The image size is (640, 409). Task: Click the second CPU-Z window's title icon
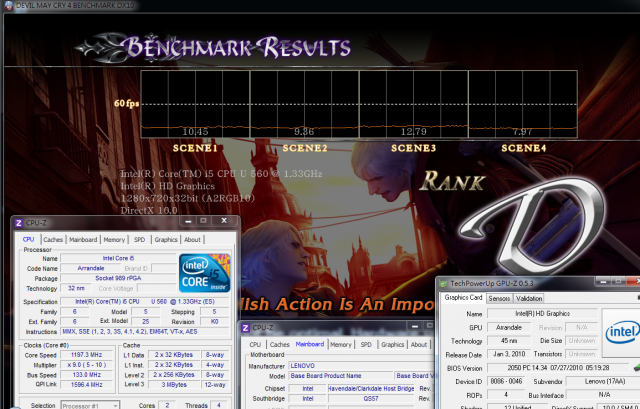click(245, 328)
